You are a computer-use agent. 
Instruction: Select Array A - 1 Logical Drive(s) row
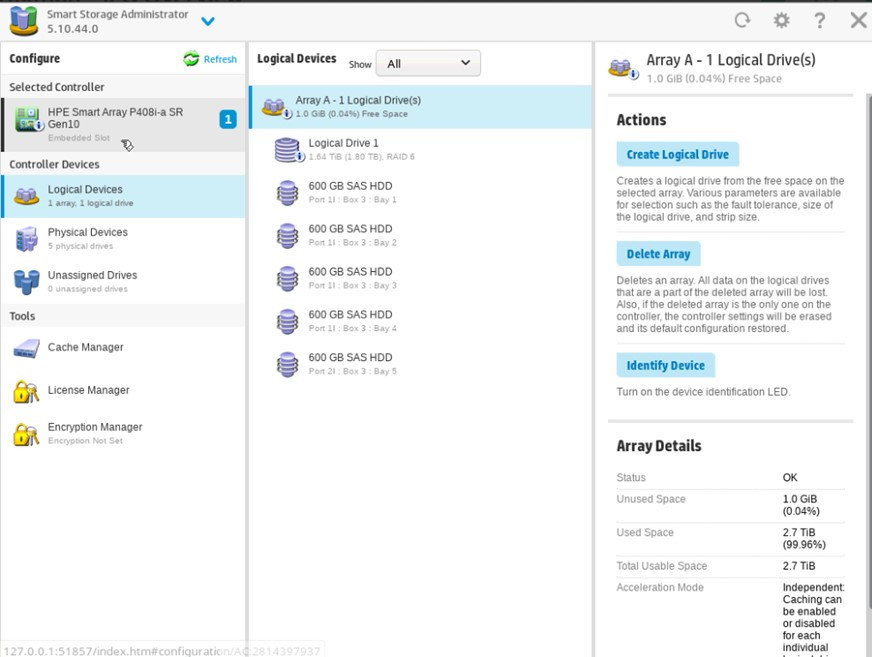click(421, 107)
